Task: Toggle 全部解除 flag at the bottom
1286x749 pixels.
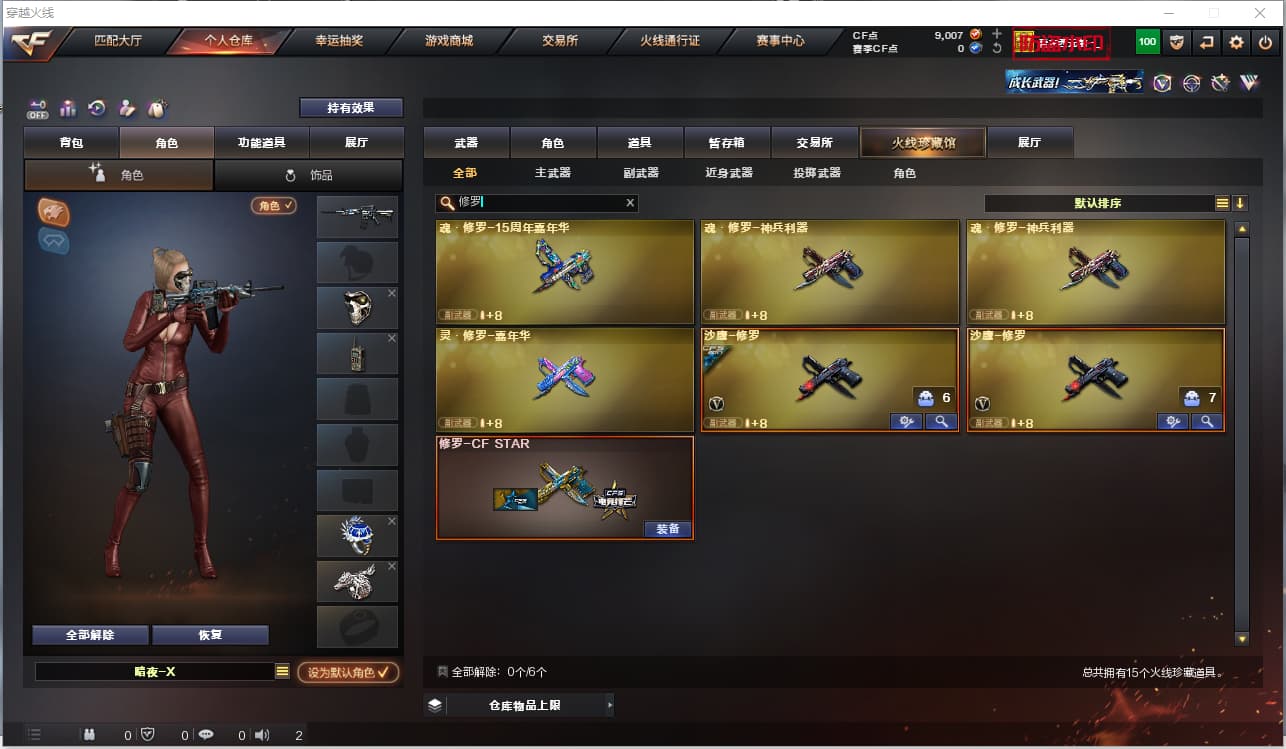Action: coord(442,672)
